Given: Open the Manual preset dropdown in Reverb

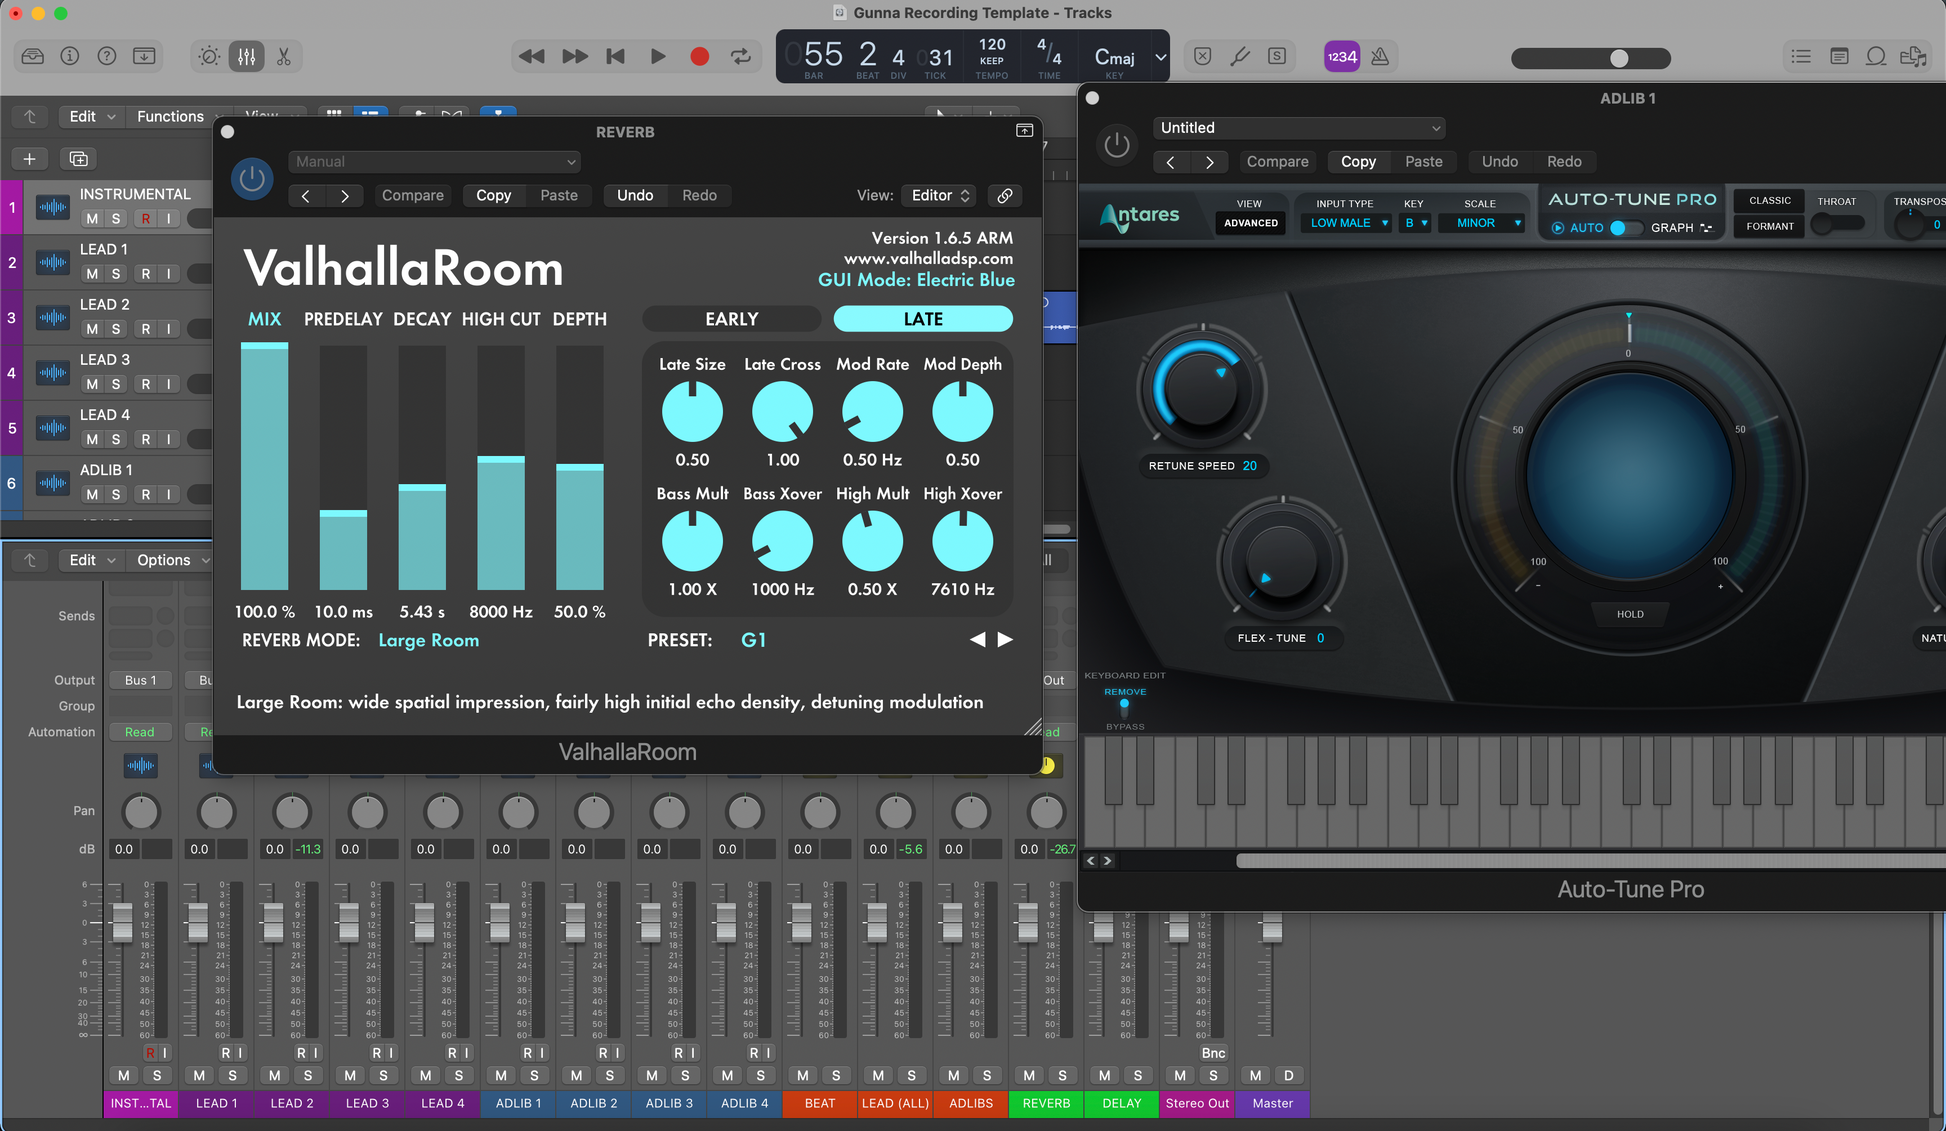Looking at the screenshot, I should click(x=435, y=162).
